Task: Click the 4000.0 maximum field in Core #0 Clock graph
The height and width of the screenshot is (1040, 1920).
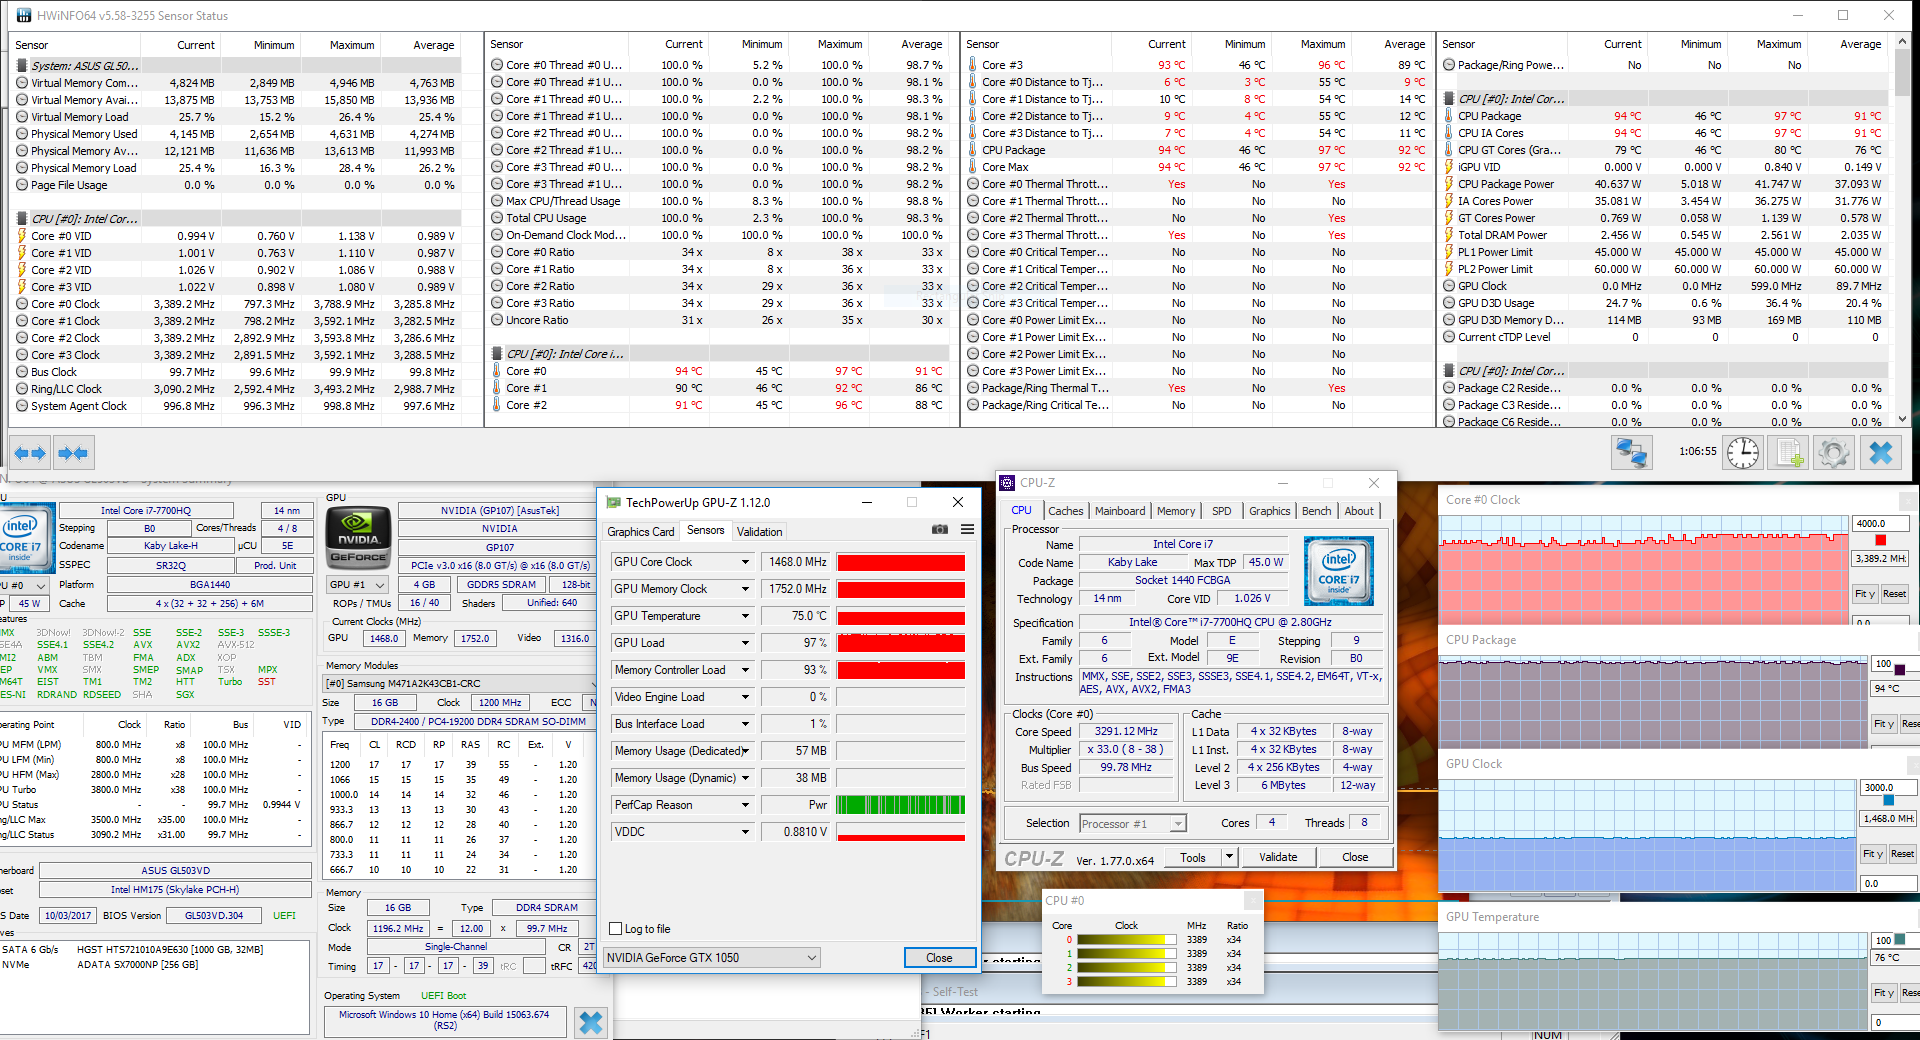Action: [x=1879, y=524]
